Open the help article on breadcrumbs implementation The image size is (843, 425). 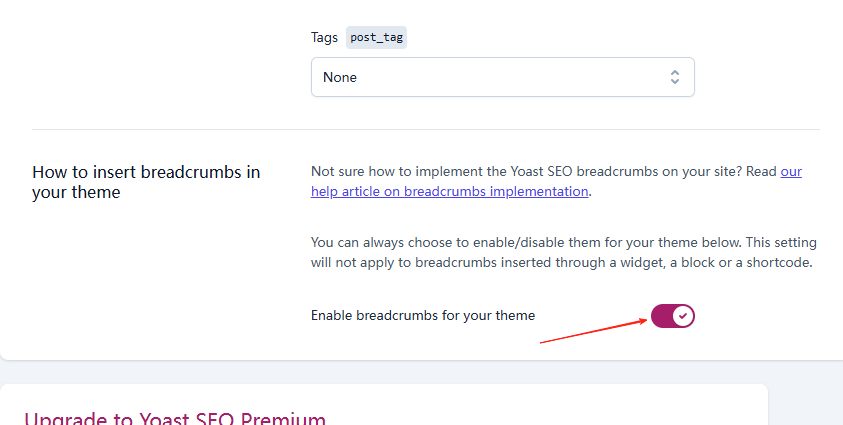(450, 191)
